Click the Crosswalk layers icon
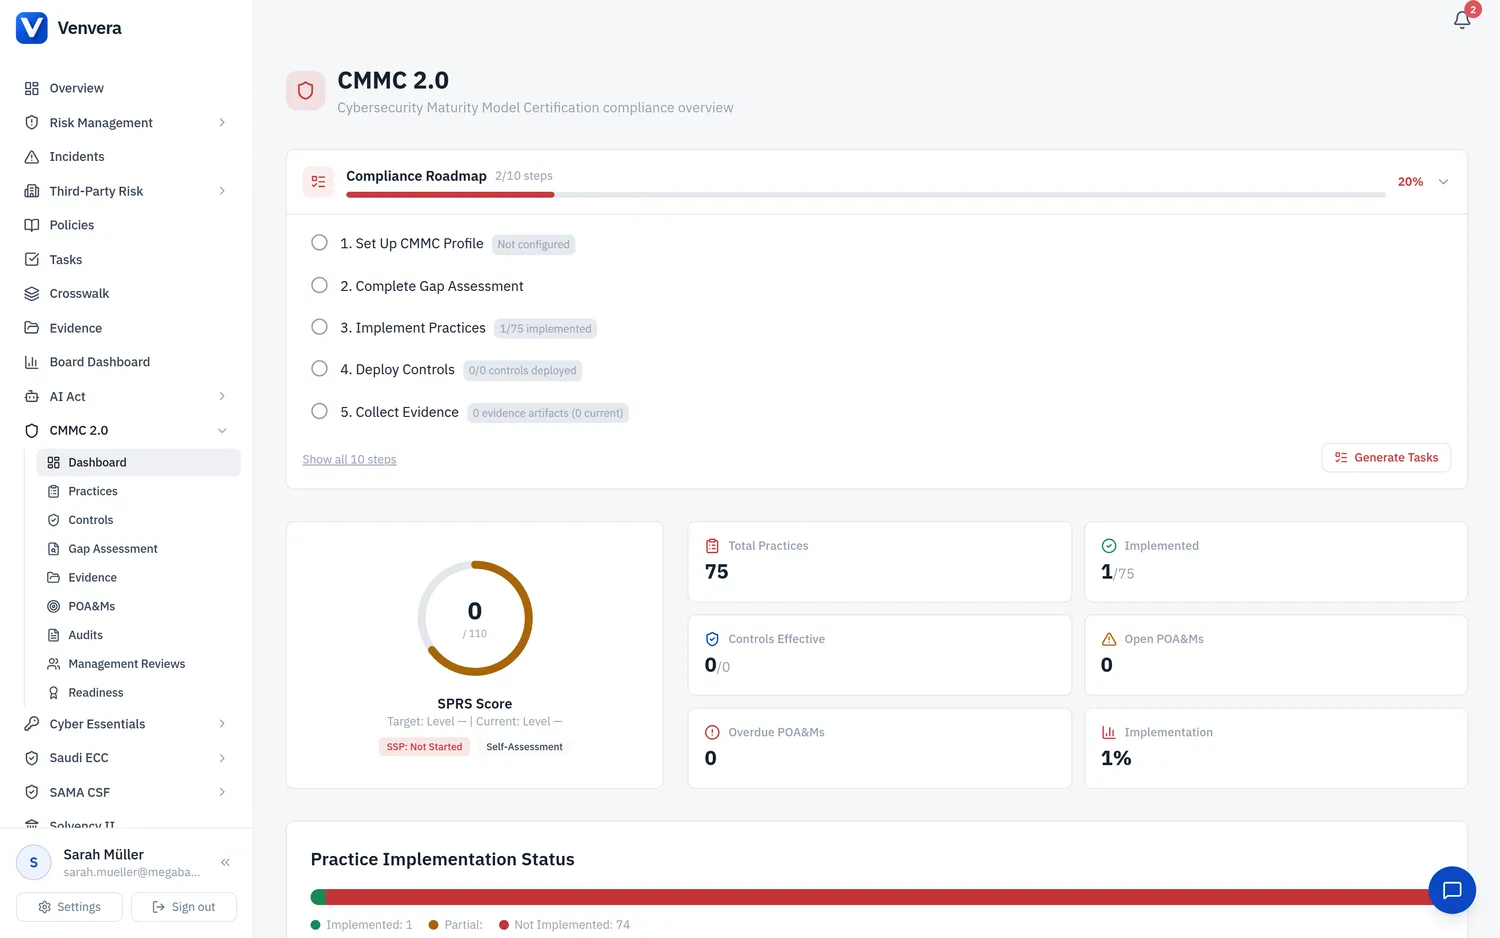This screenshot has height=938, width=1500. [32, 294]
